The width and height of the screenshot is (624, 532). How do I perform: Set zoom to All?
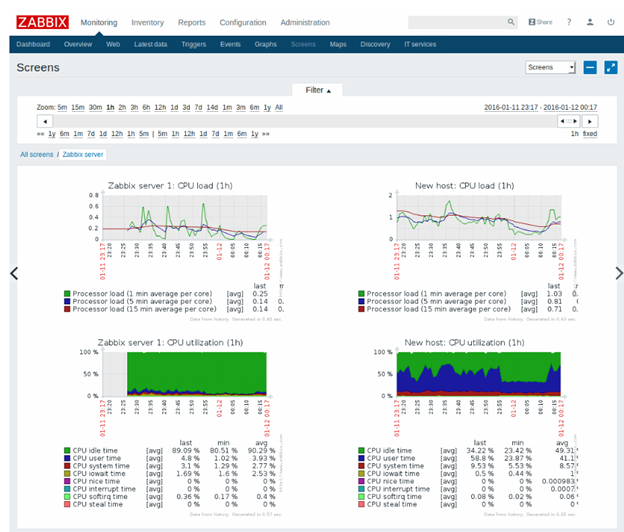(x=279, y=107)
